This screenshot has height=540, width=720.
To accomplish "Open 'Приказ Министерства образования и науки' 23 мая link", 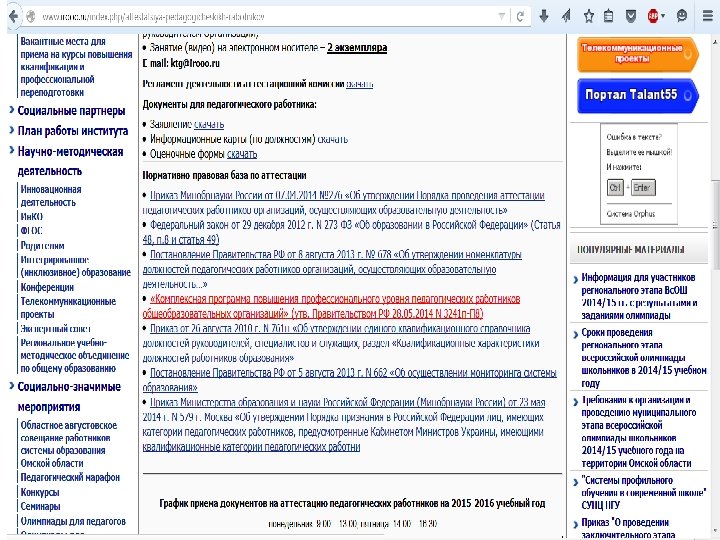I will [343, 425].
